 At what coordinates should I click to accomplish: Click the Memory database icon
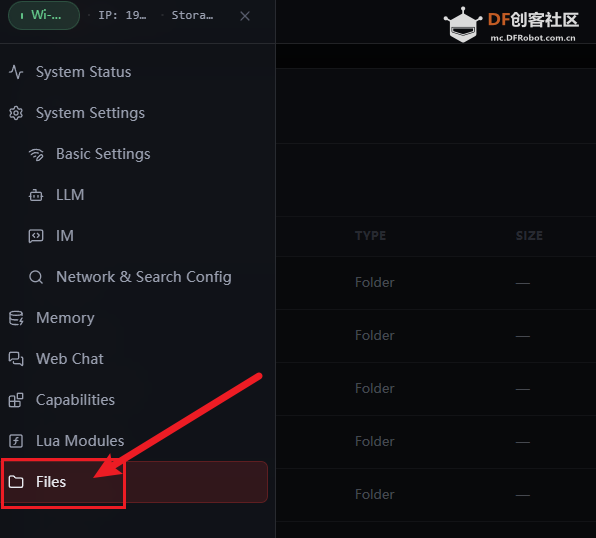tap(16, 318)
